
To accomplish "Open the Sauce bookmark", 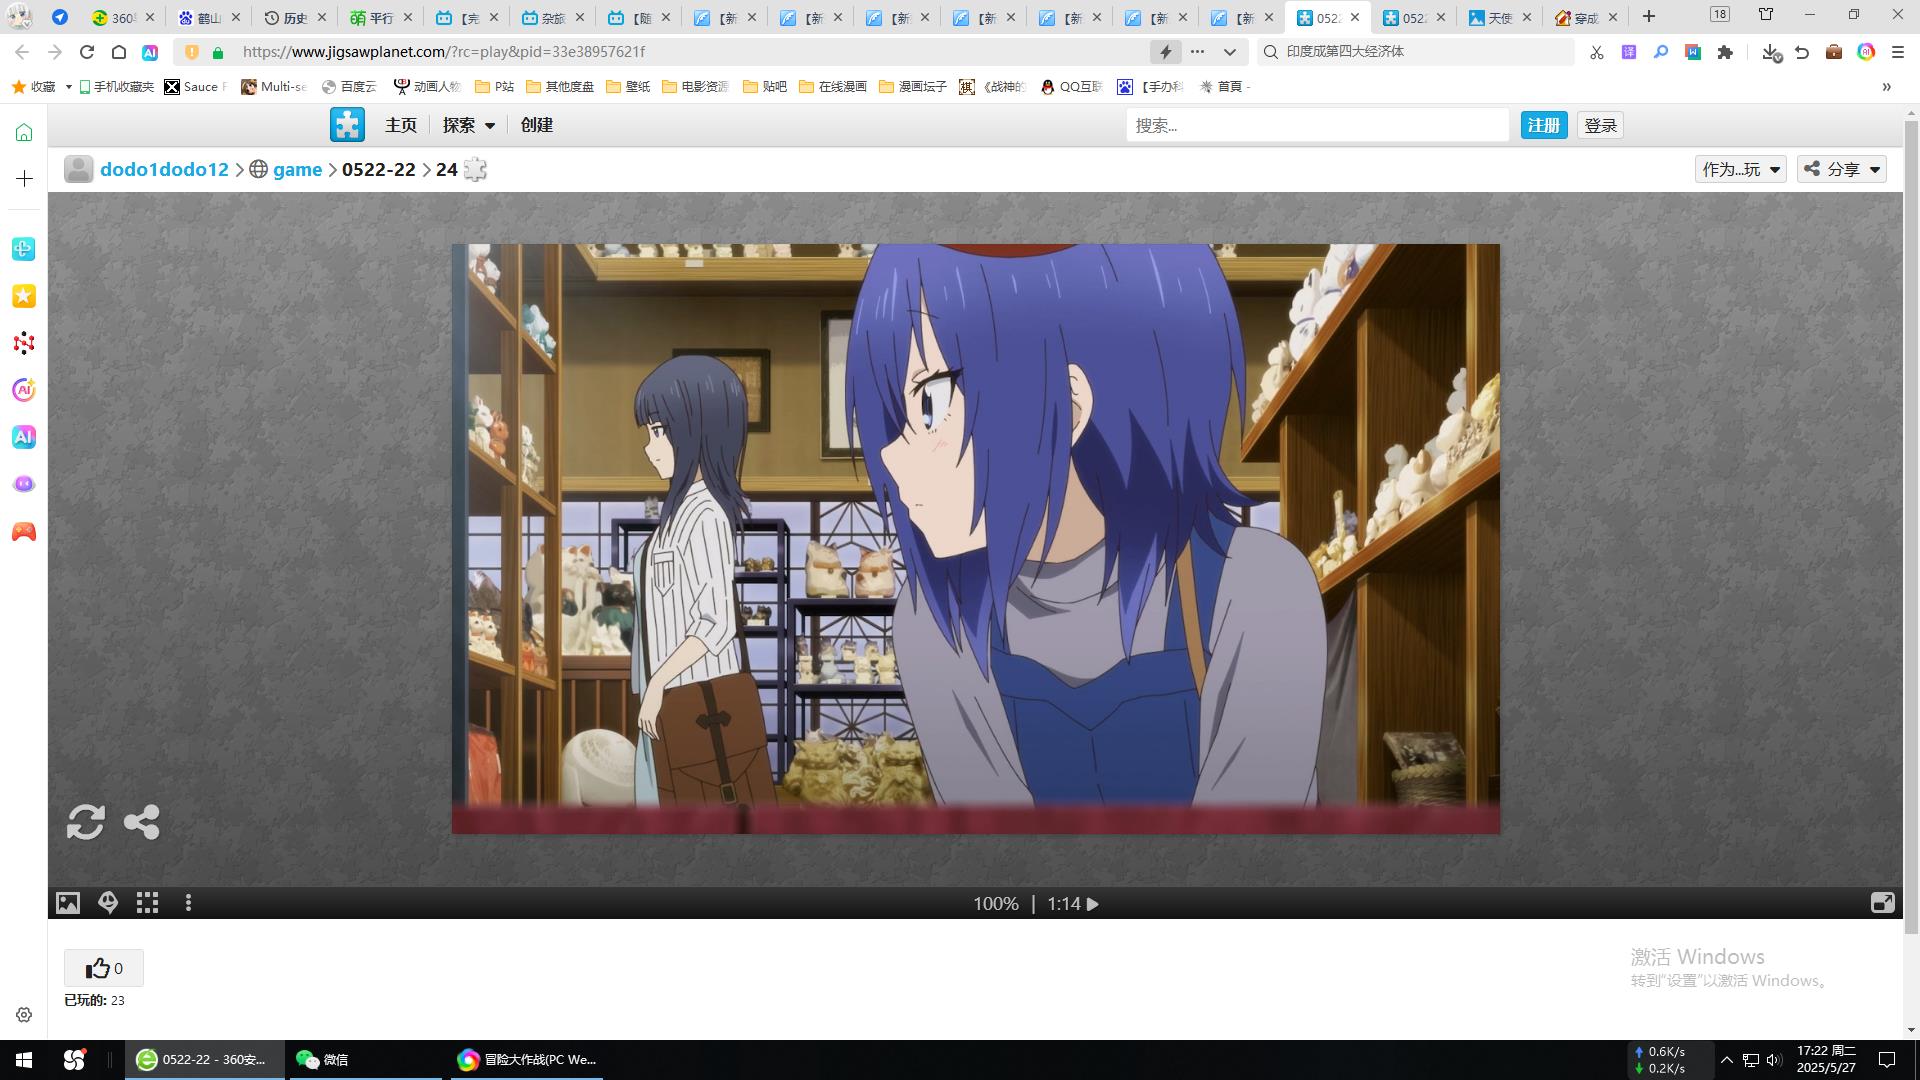I will (196, 87).
